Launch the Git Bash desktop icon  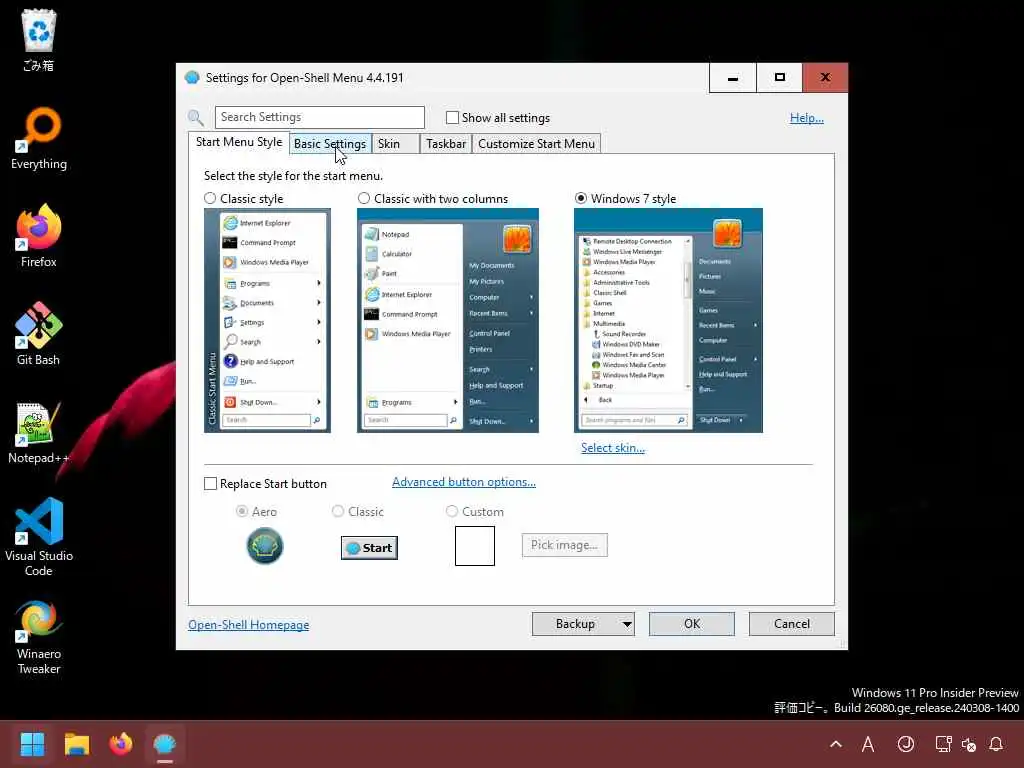pos(39,334)
